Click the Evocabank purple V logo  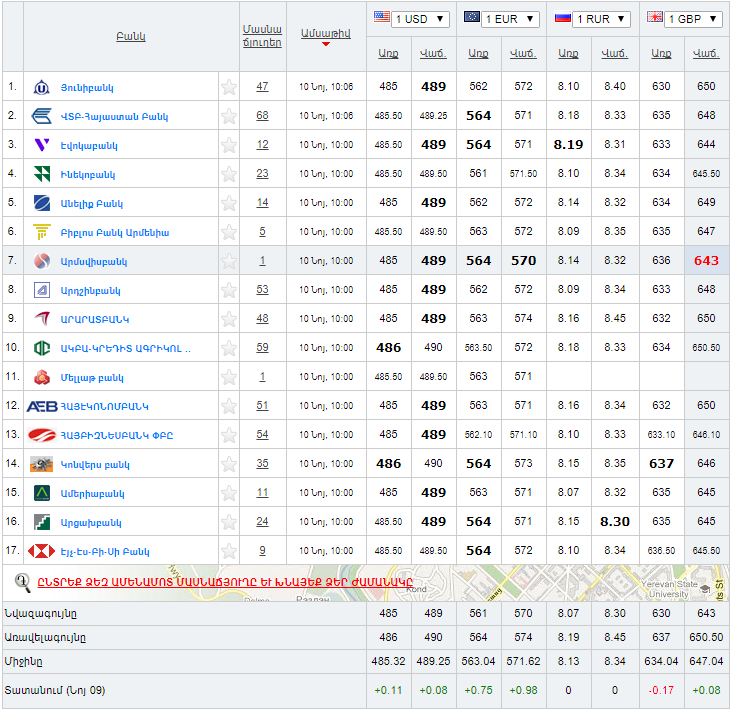click(x=42, y=145)
